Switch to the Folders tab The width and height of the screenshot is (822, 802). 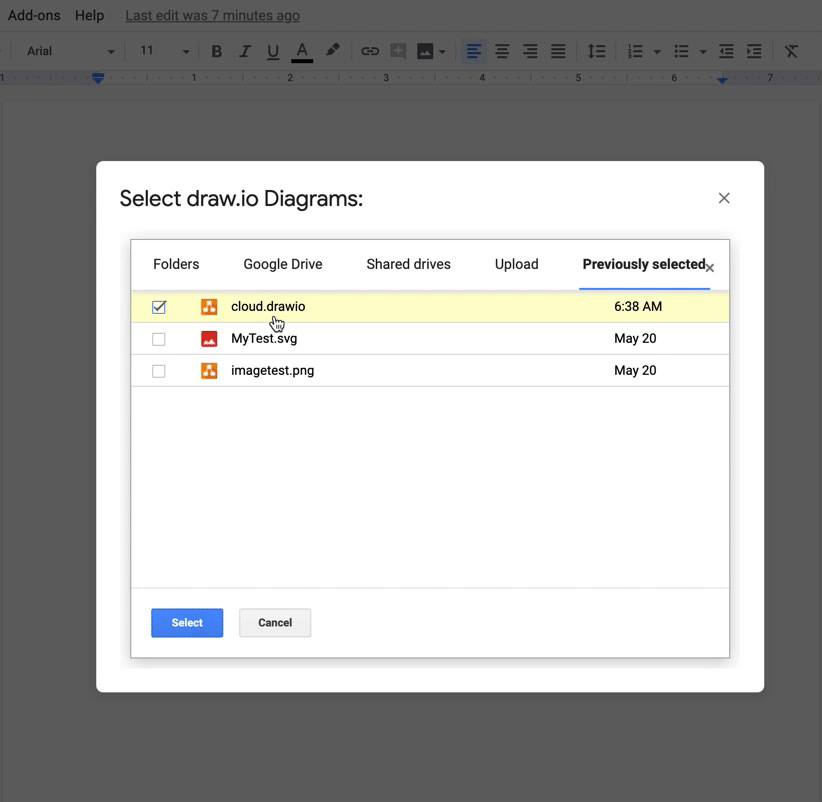click(176, 264)
